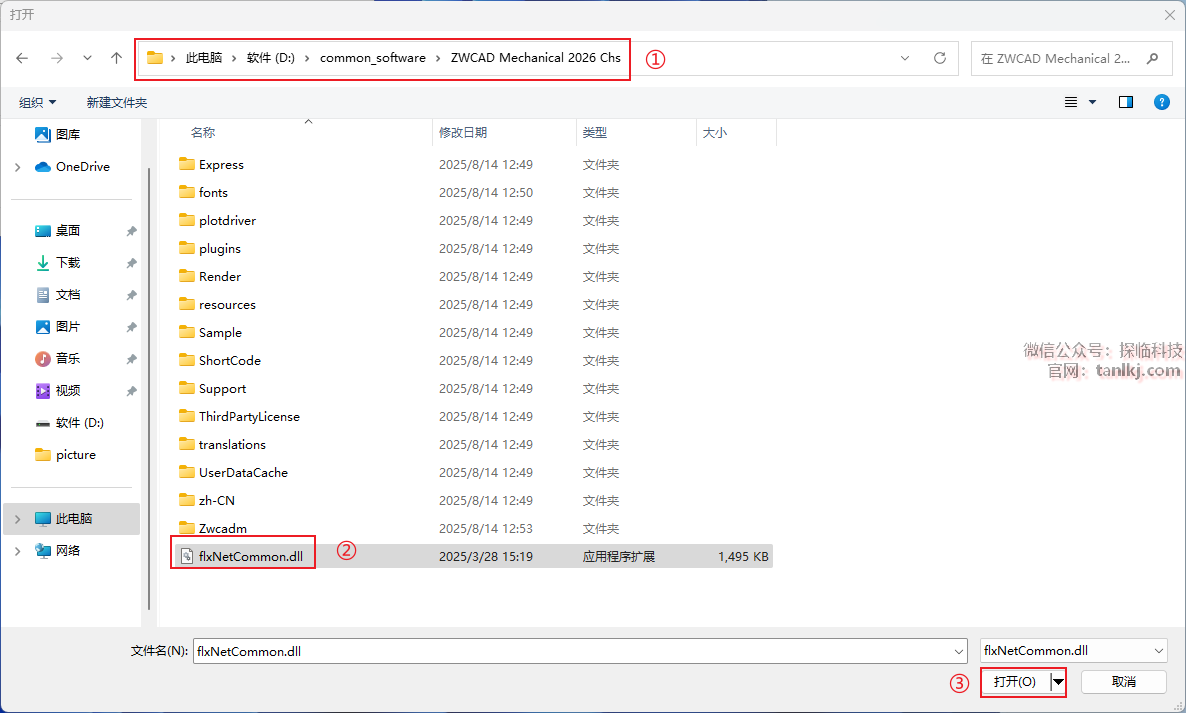Screen dimensions: 1186x713
Task: Sort by 名称 column header
Action: [x=203, y=132]
